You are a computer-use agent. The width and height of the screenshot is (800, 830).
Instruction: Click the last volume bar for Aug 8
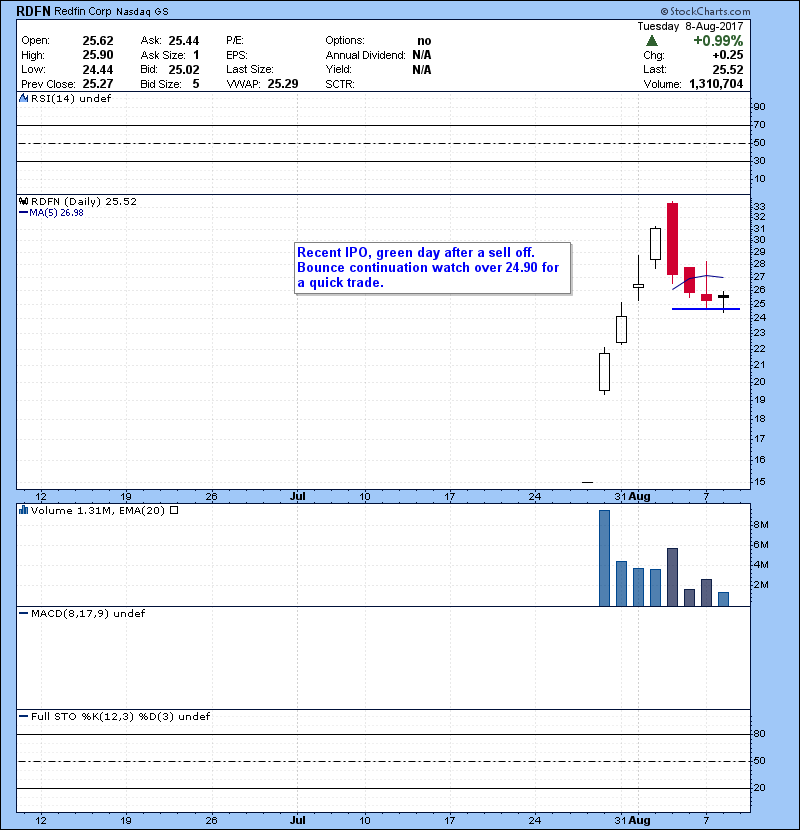pos(723,599)
